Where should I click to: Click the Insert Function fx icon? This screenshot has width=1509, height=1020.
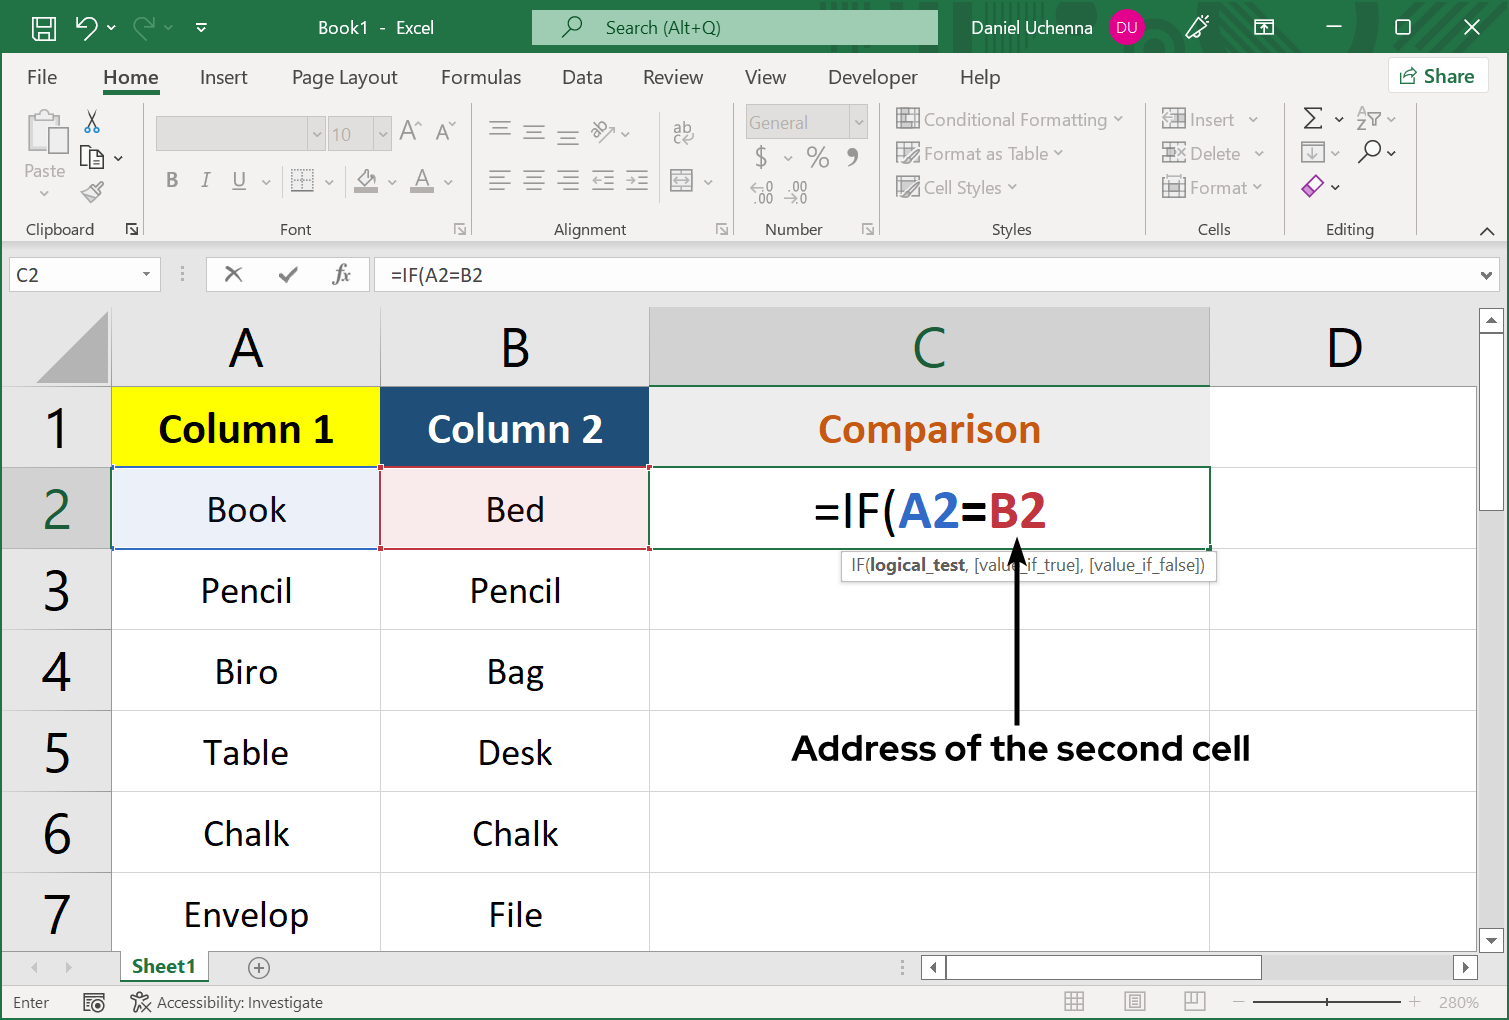[342, 274]
